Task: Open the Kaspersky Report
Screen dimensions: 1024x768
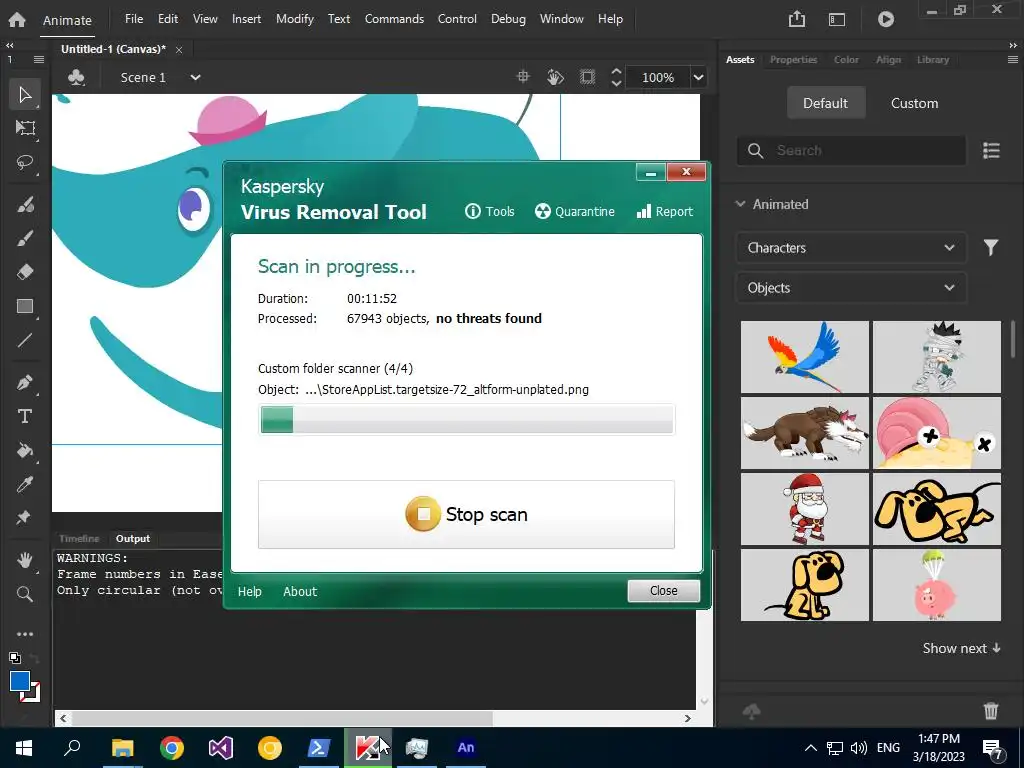Action: pyautogui.click(x=665, y=211)
